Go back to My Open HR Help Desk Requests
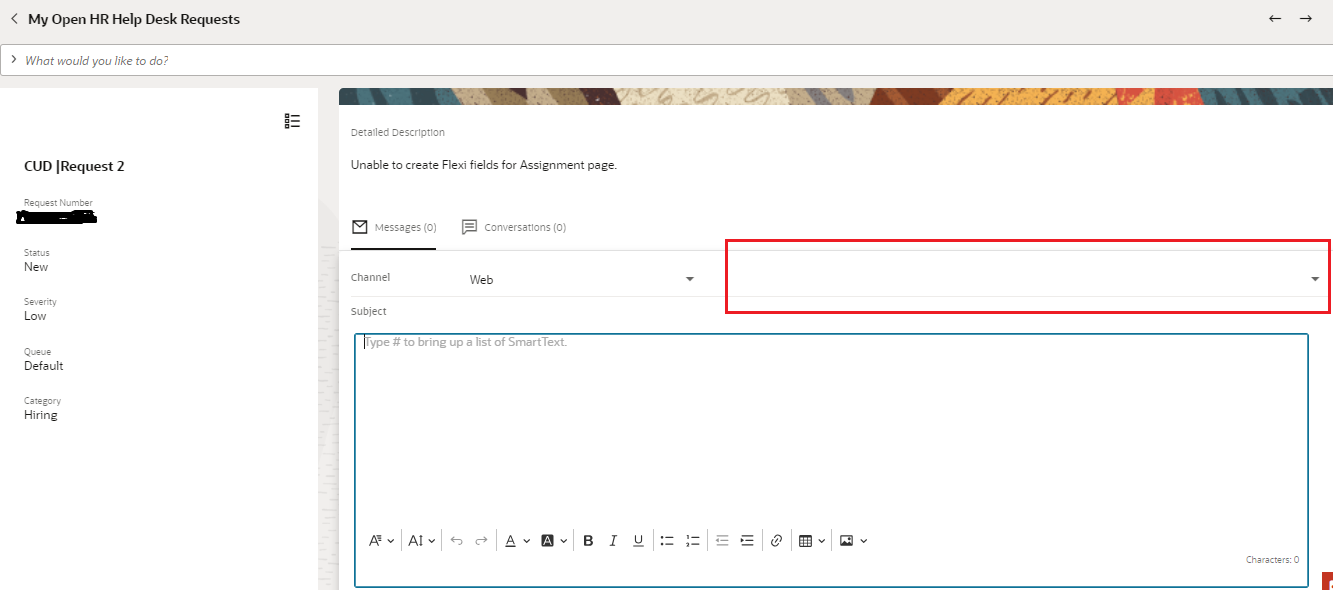1333x590 pixels. (x=14, y=18)
